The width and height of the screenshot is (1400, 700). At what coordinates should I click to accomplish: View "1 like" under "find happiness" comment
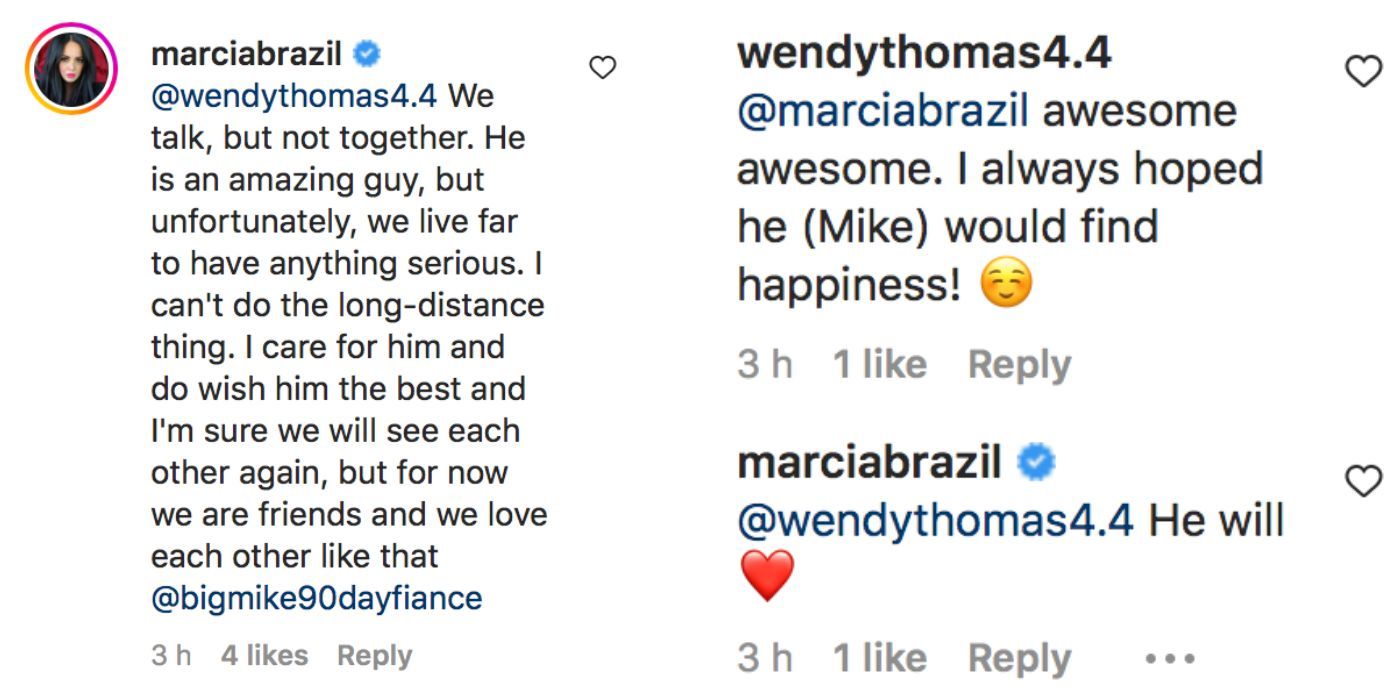tap(880, 365)
